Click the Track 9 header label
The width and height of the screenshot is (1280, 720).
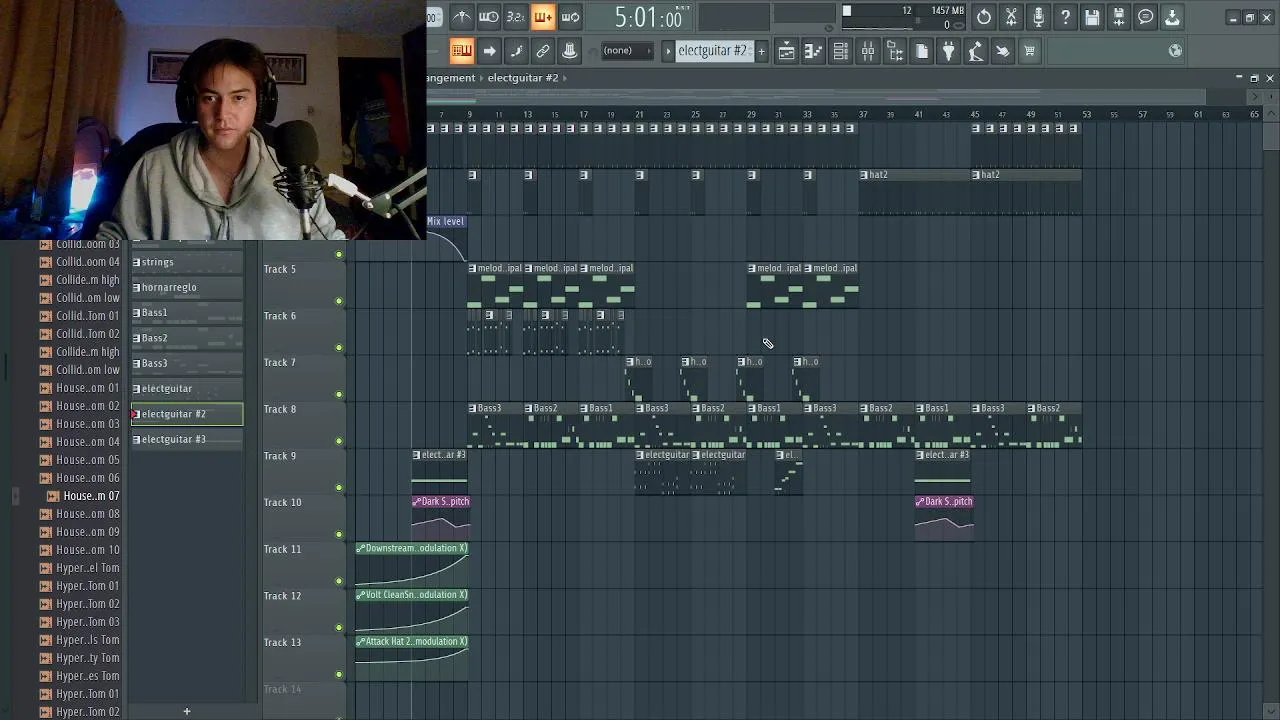(x=280, y=456)
